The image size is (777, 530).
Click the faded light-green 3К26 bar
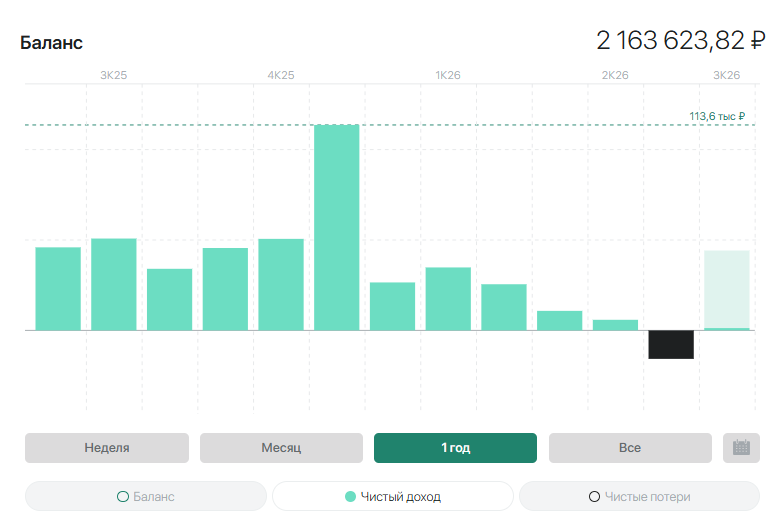pyautogui.click(x=726, y=290)
